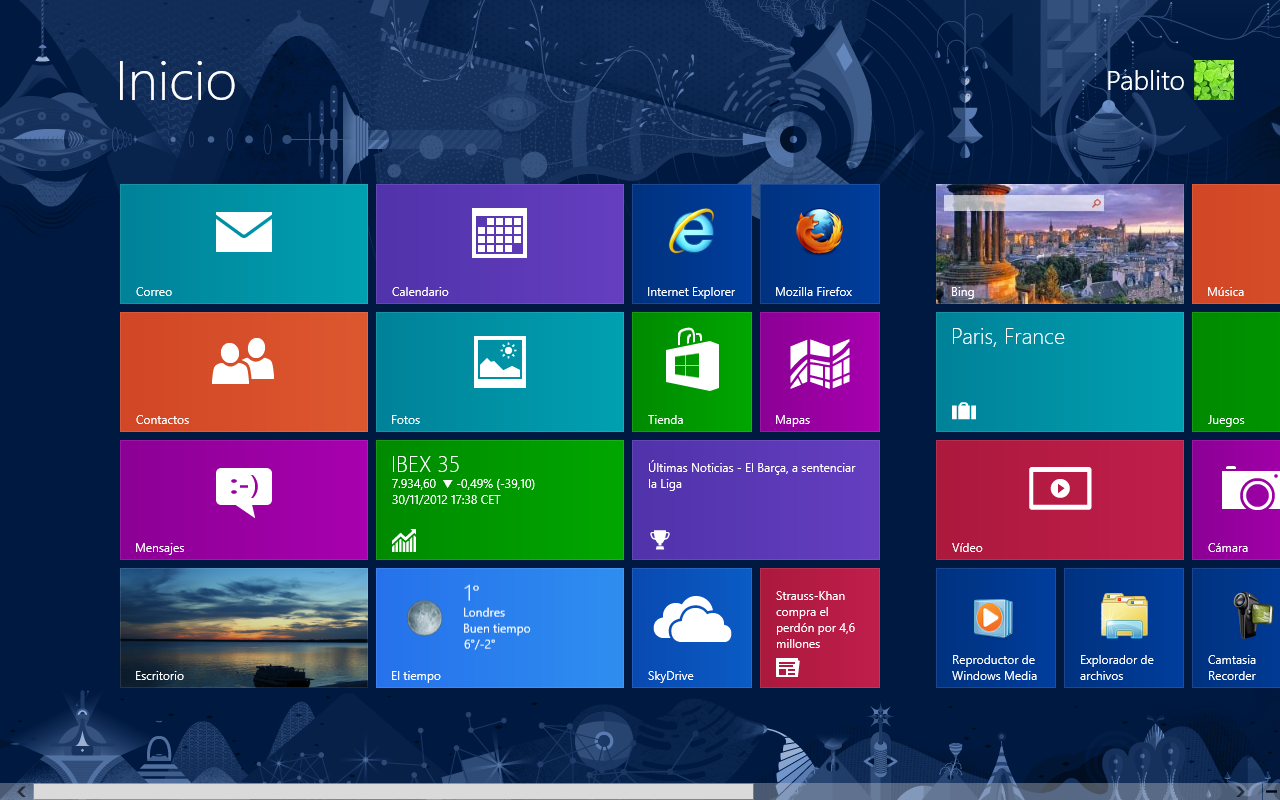Screen dimensions: 1280x800
Task: Launch Internet Explorer
Action: click(x=692, y=244)
